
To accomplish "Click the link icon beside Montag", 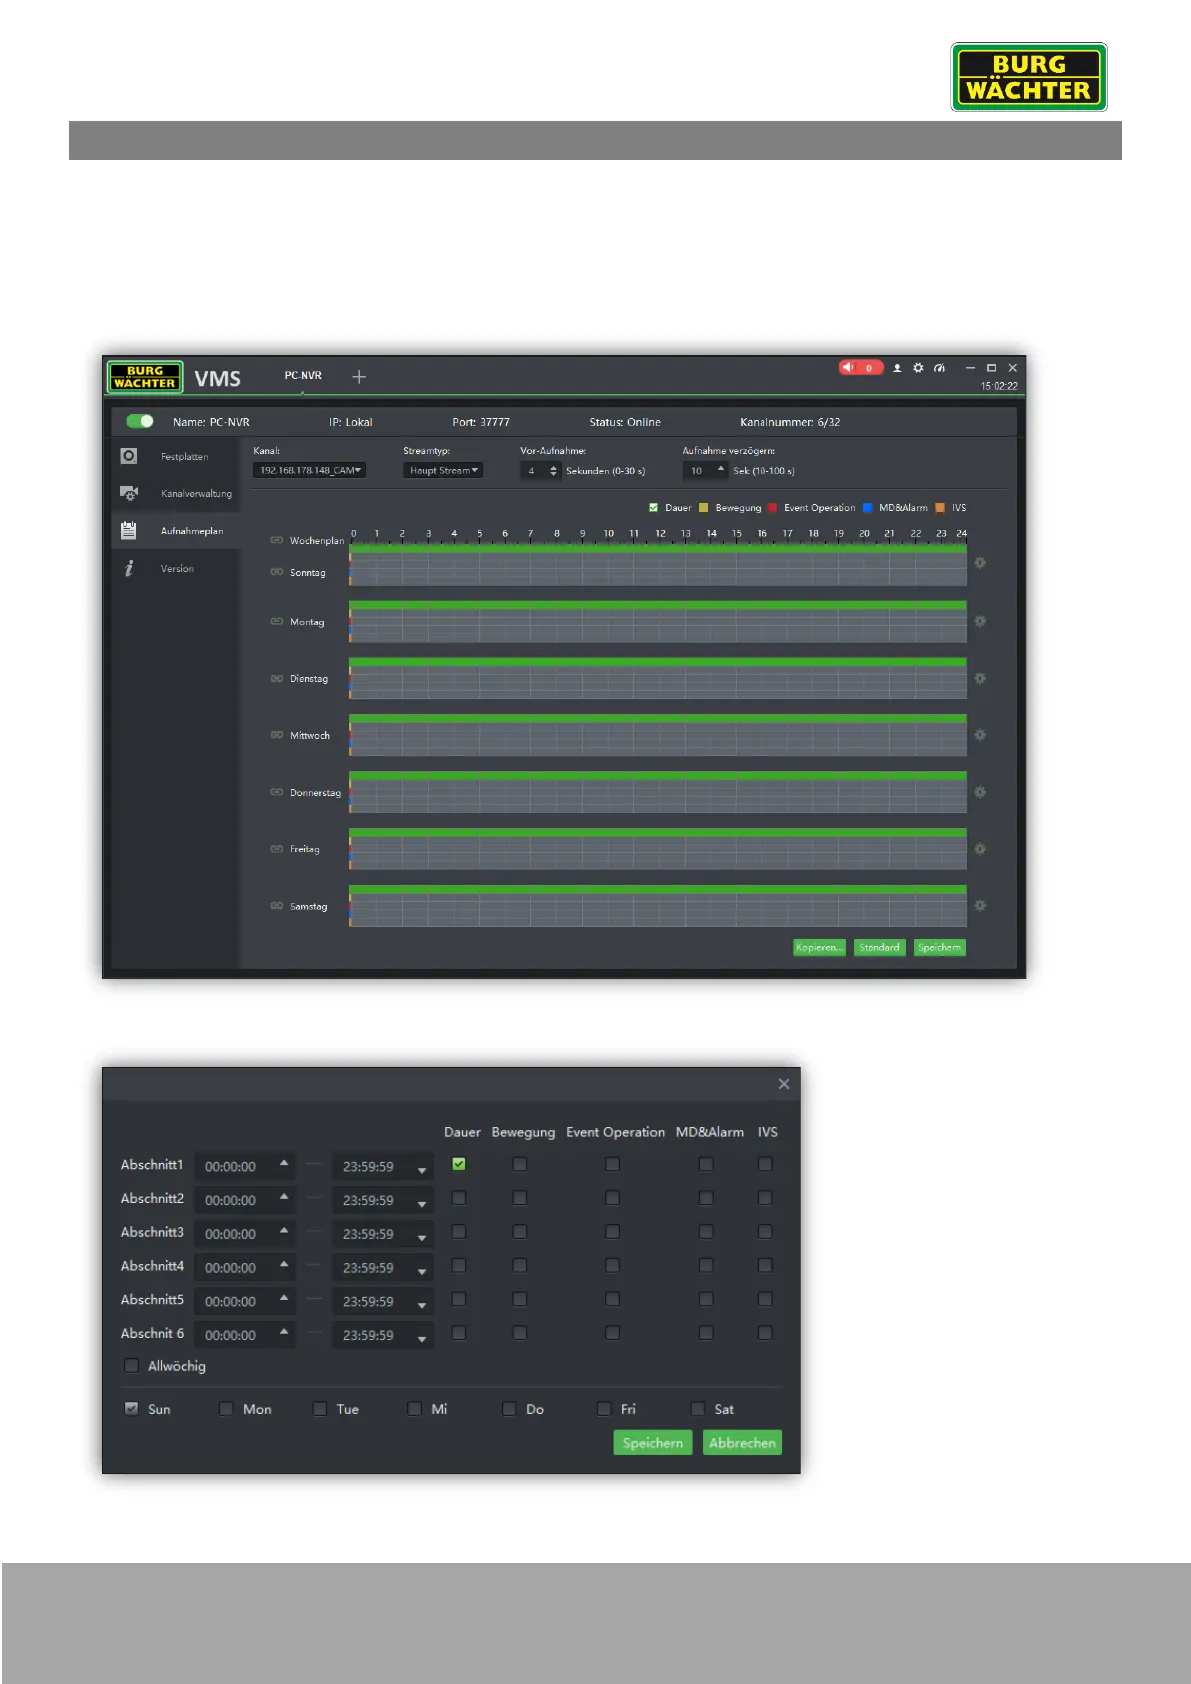I will [277, 622].
